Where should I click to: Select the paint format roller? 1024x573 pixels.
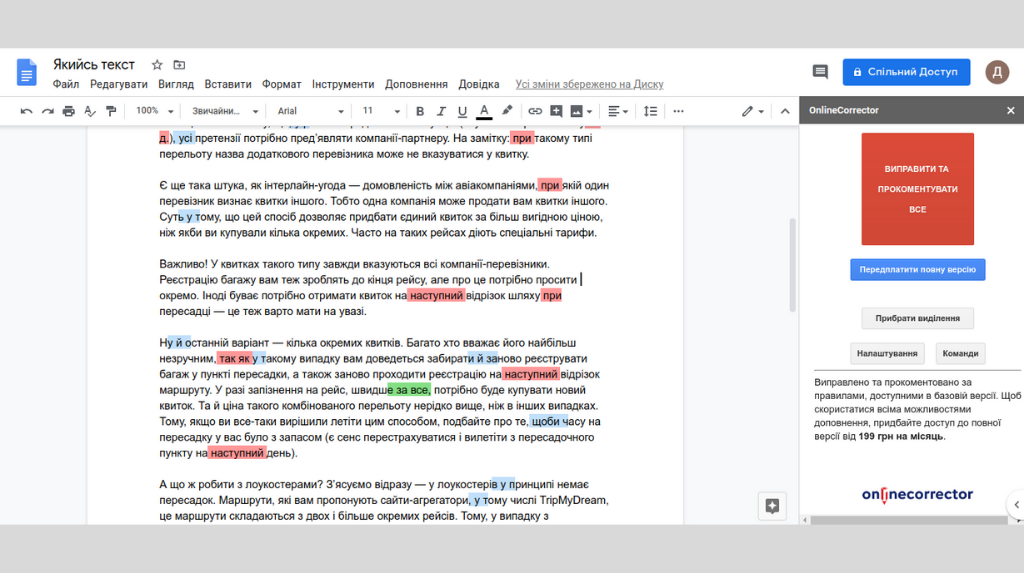coord(111,111)
